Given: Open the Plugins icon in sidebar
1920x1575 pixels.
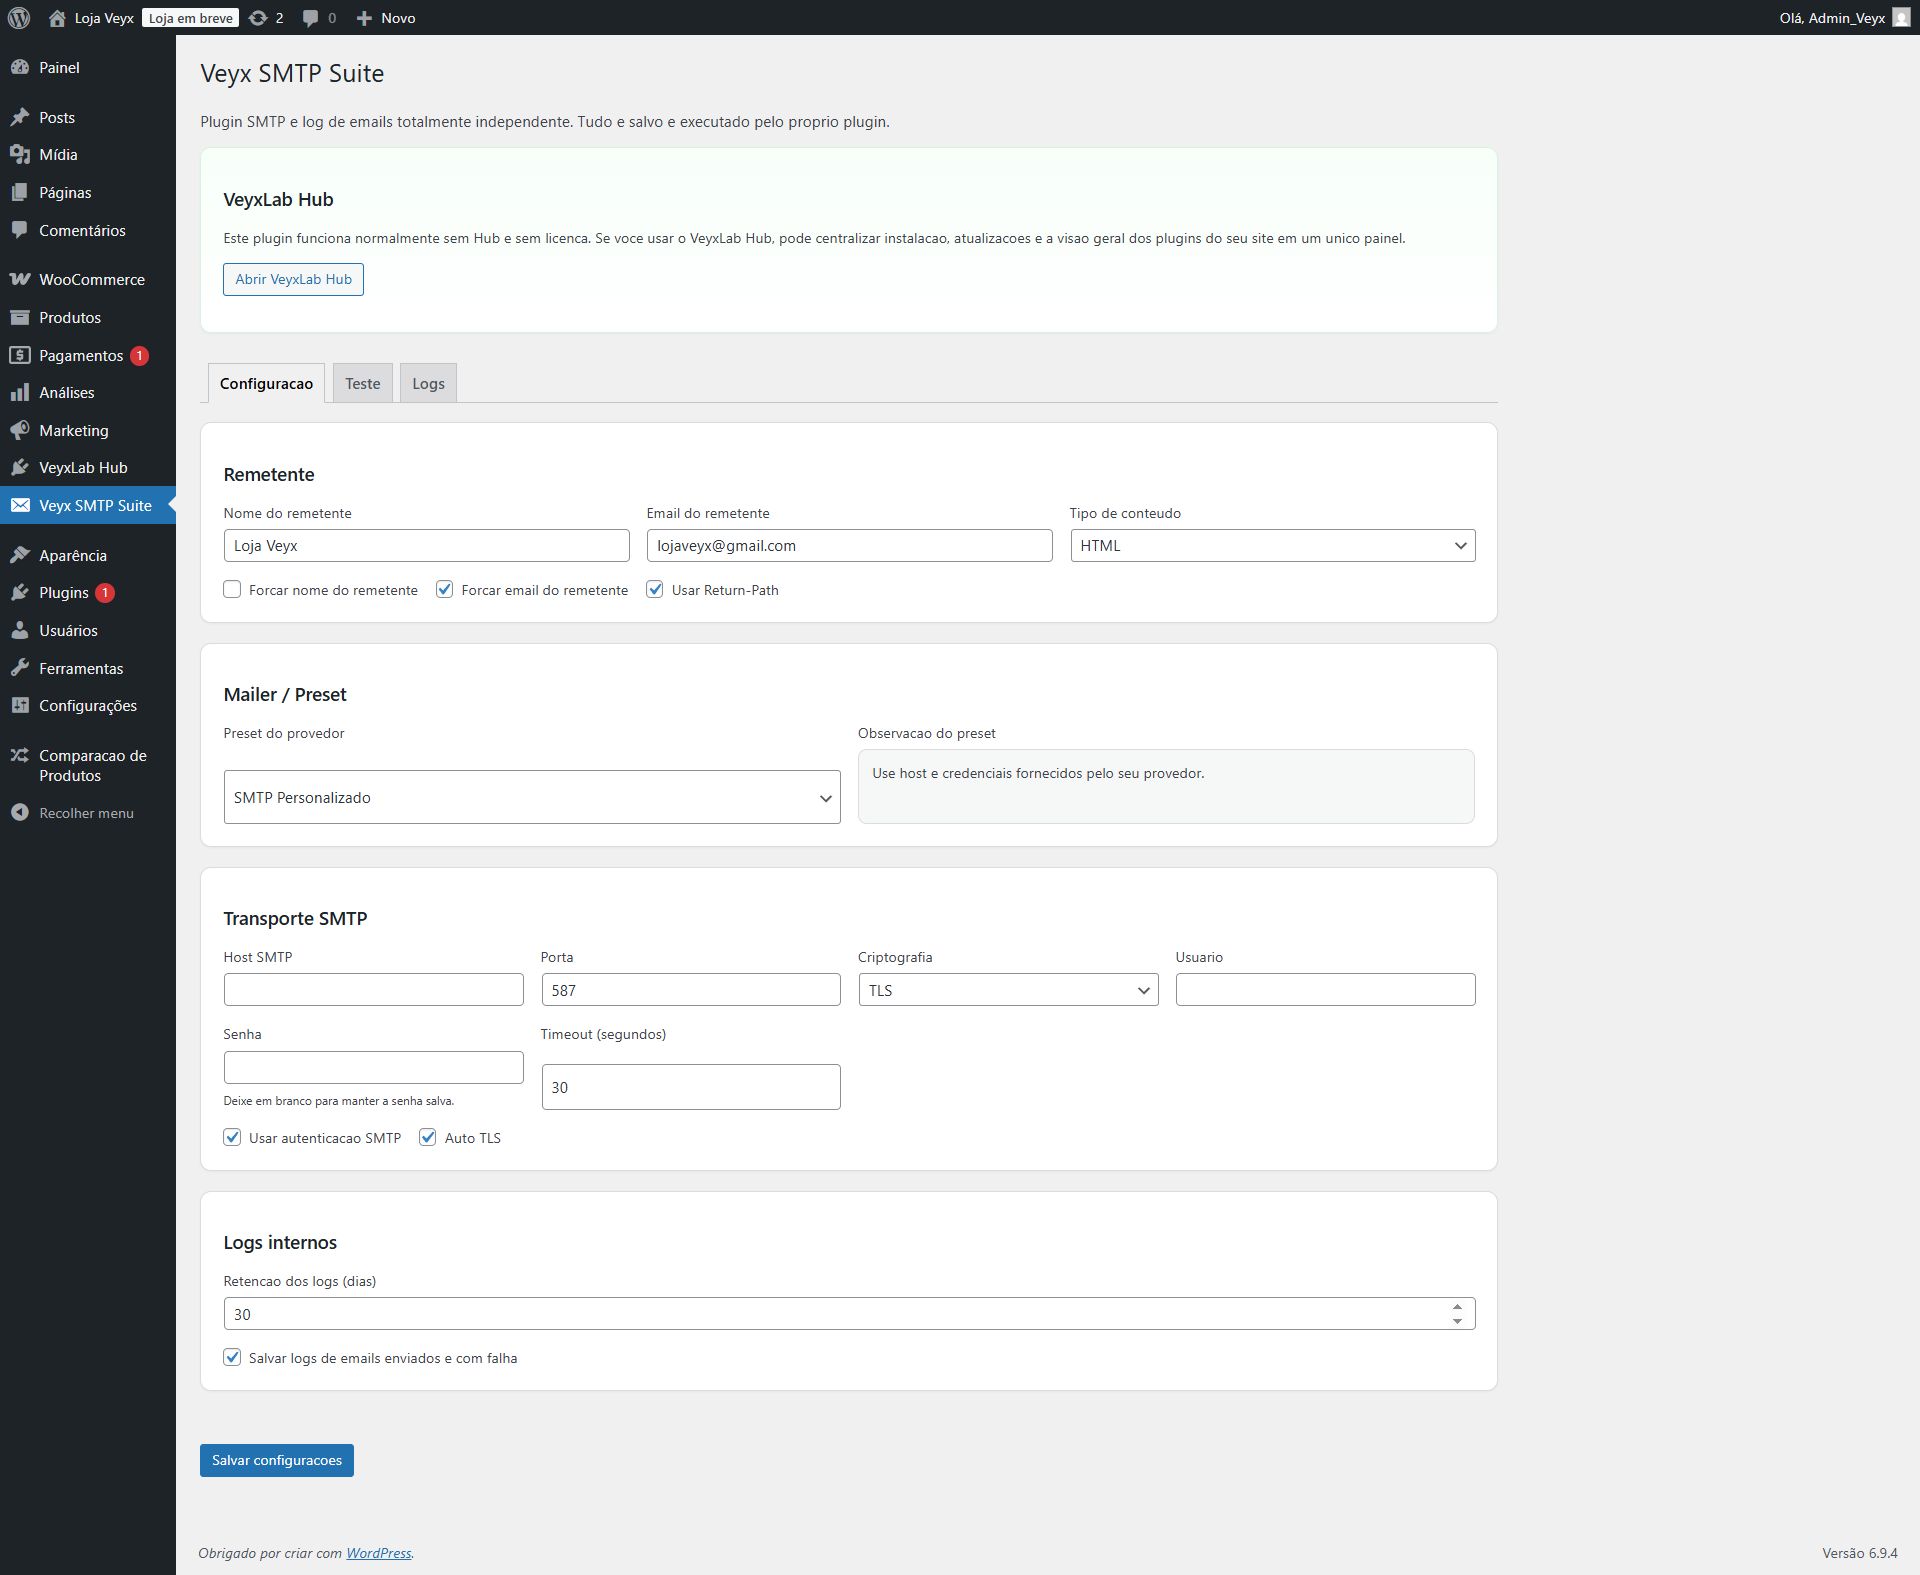Looking at the screenshot, I should point(21,592).
